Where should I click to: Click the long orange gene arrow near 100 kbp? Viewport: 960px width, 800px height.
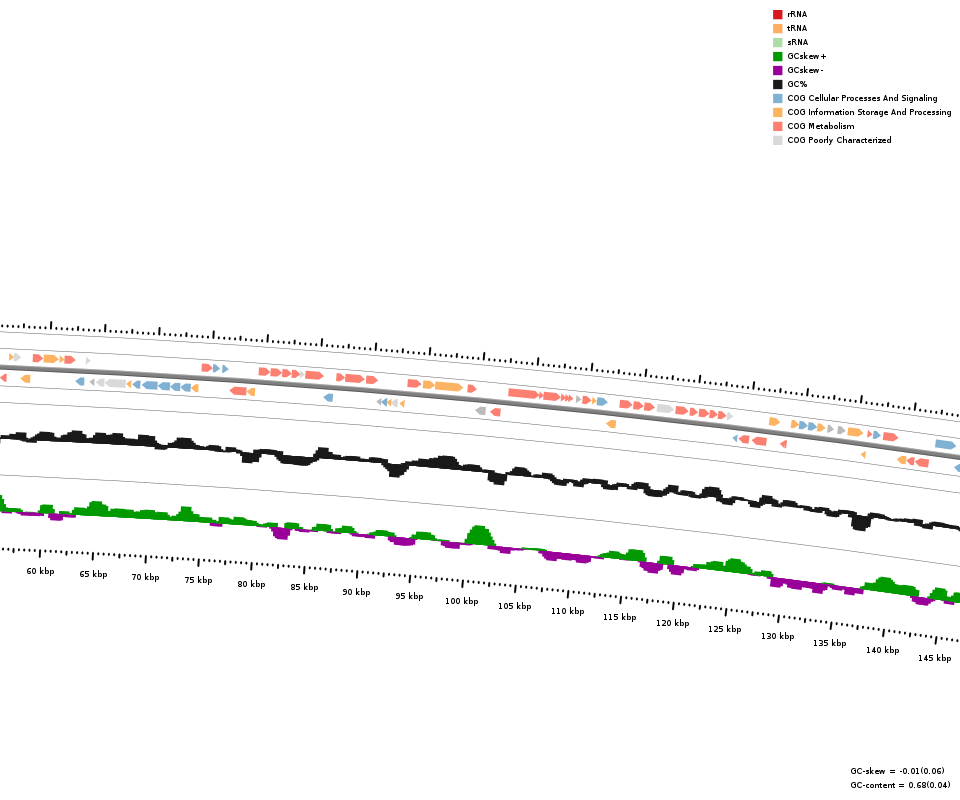[448, 386]
